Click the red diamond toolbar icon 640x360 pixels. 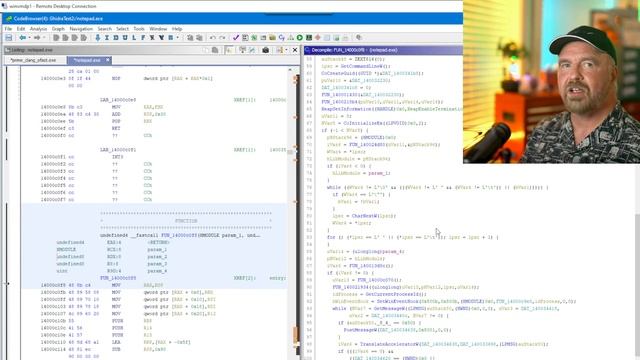pyautogui.click(x=318, y=38)
